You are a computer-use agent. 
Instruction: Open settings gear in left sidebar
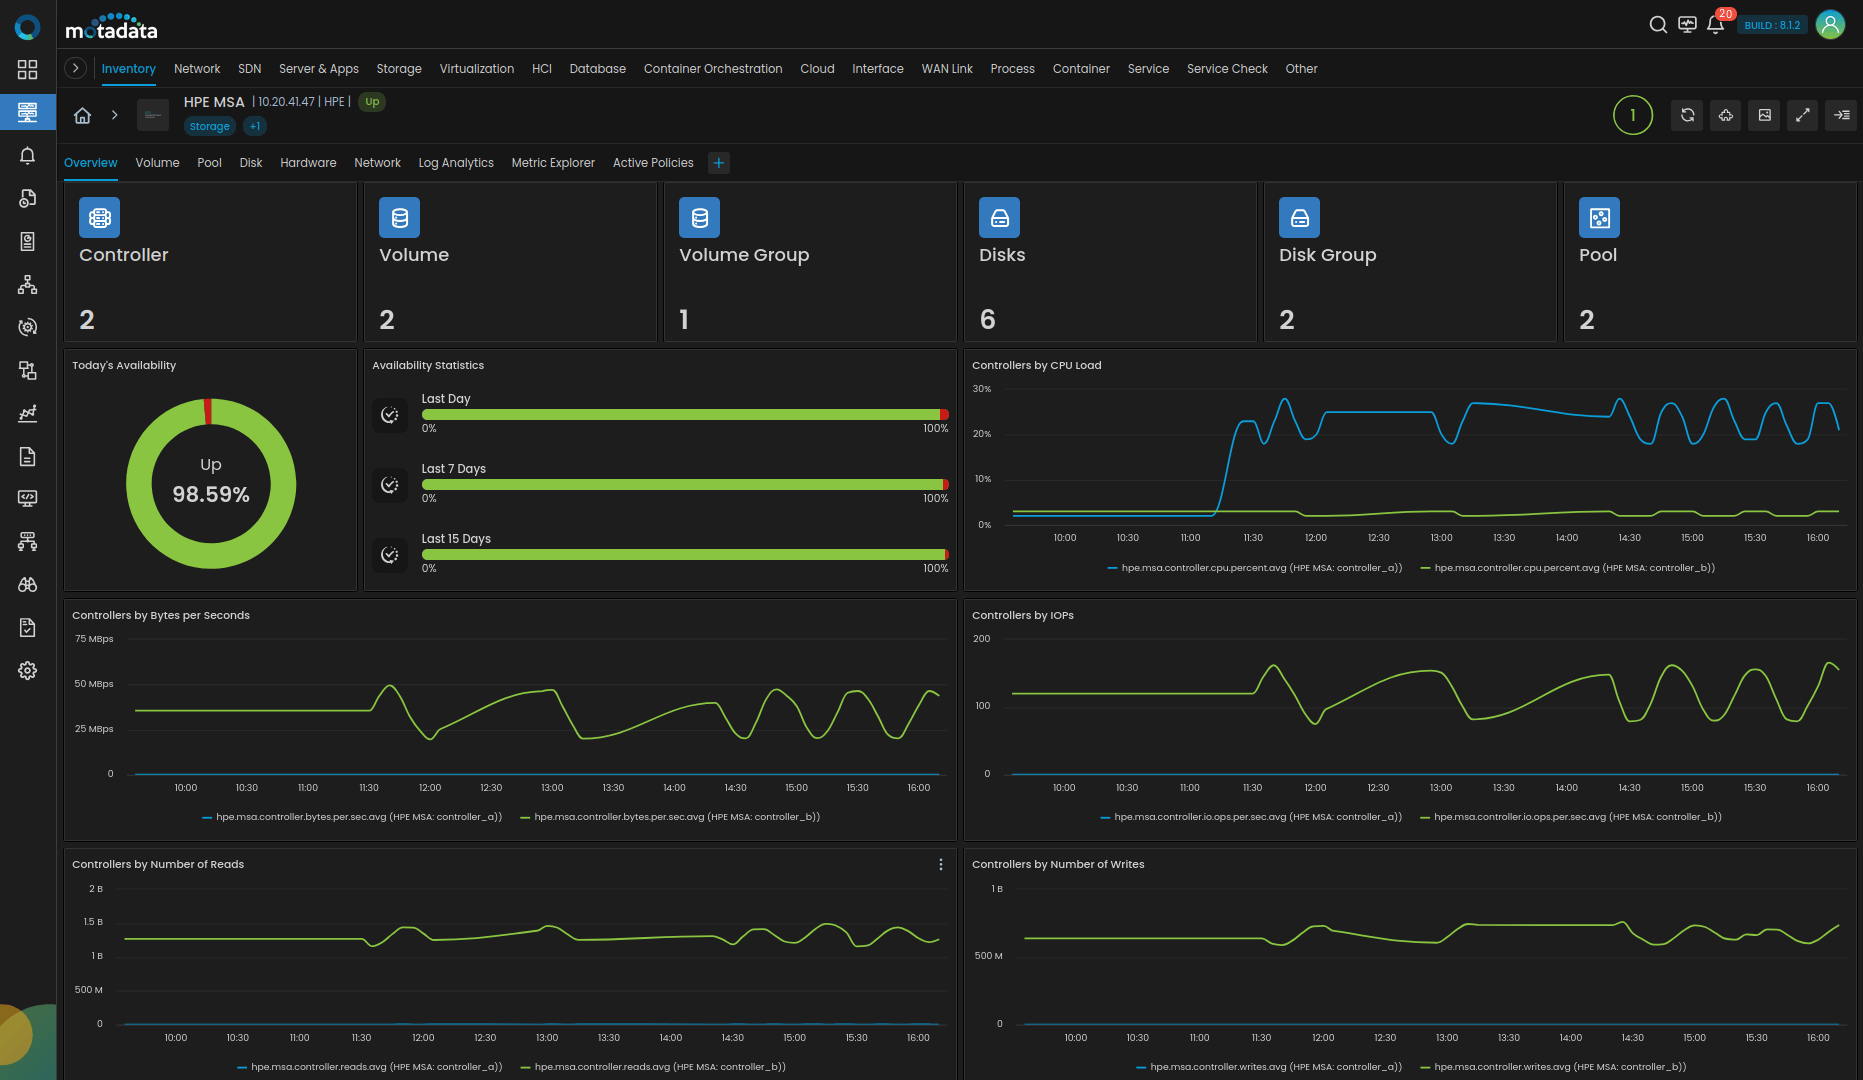[x=27, y=671]
